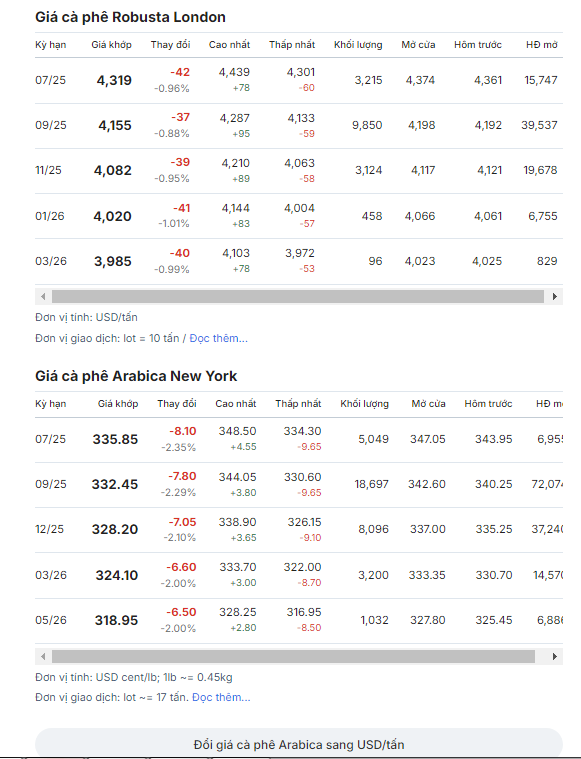Click 'Giá cà phê Arabica New York' heading
The image size is (581, 759).
(136, 376)
